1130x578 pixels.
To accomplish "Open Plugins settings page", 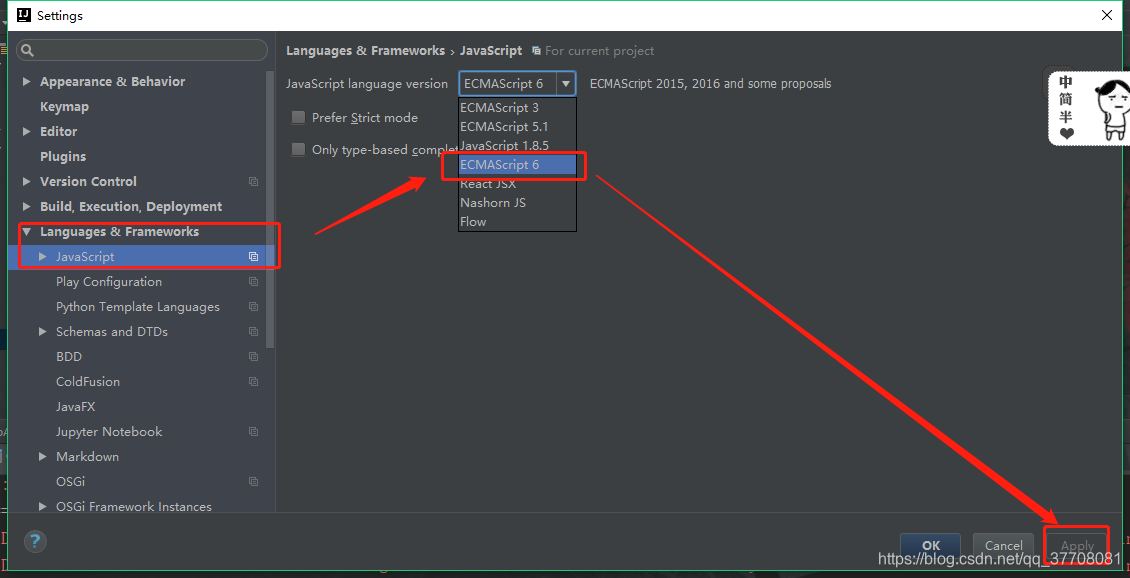I will coord(63,156).
